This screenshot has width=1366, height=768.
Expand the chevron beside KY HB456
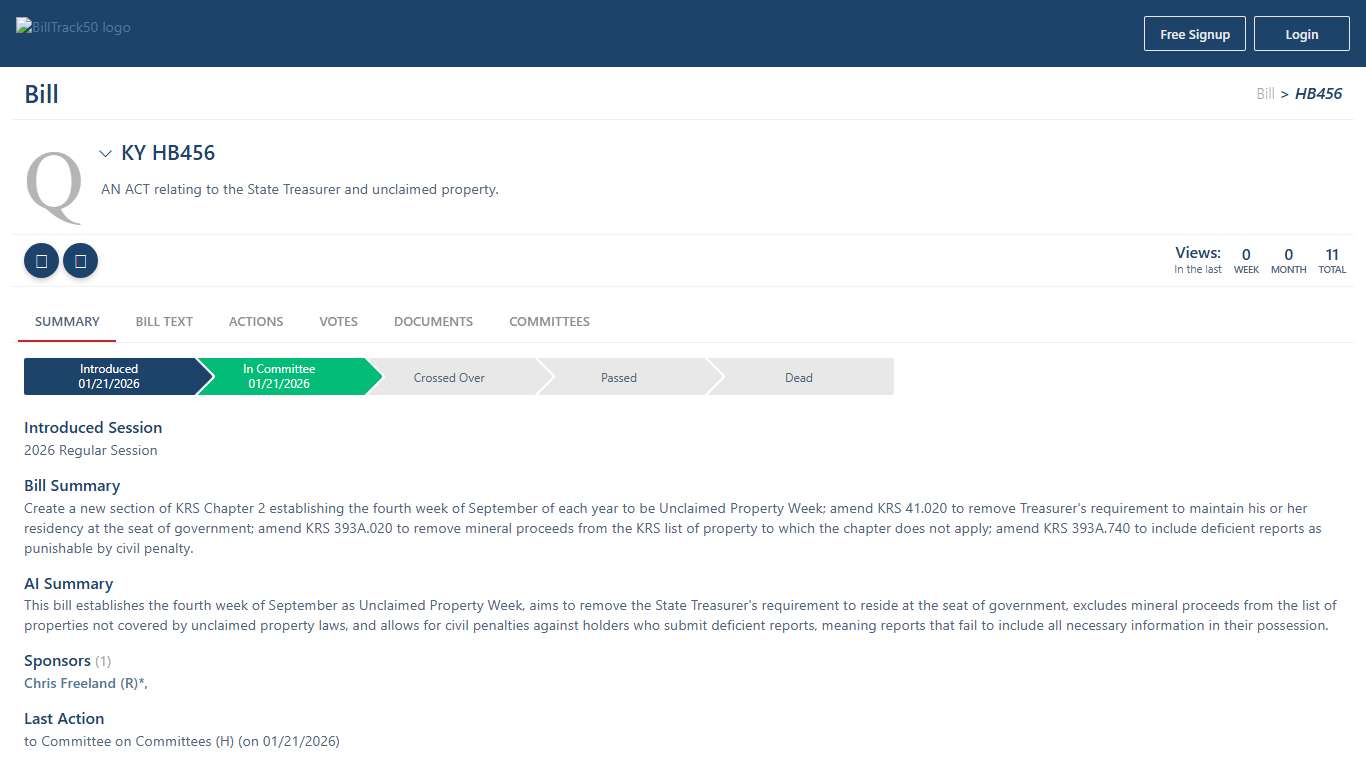pos(105,154)
